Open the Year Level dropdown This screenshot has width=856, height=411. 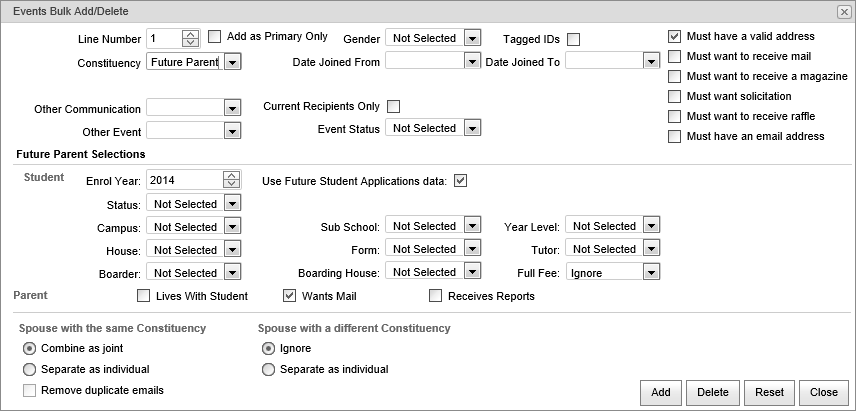pos(651,226)
